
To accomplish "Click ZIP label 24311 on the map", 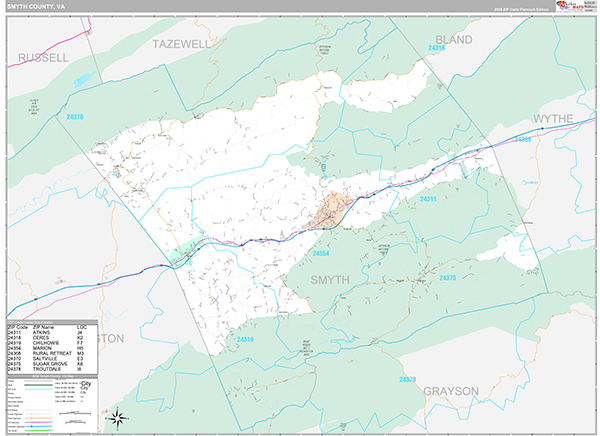I will point(428,199).
